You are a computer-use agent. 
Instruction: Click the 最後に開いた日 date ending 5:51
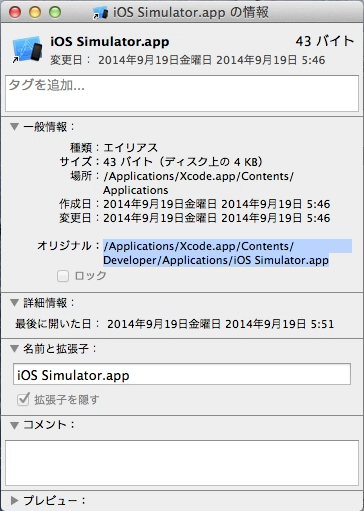pyautogui.click(x=220, y=324)
